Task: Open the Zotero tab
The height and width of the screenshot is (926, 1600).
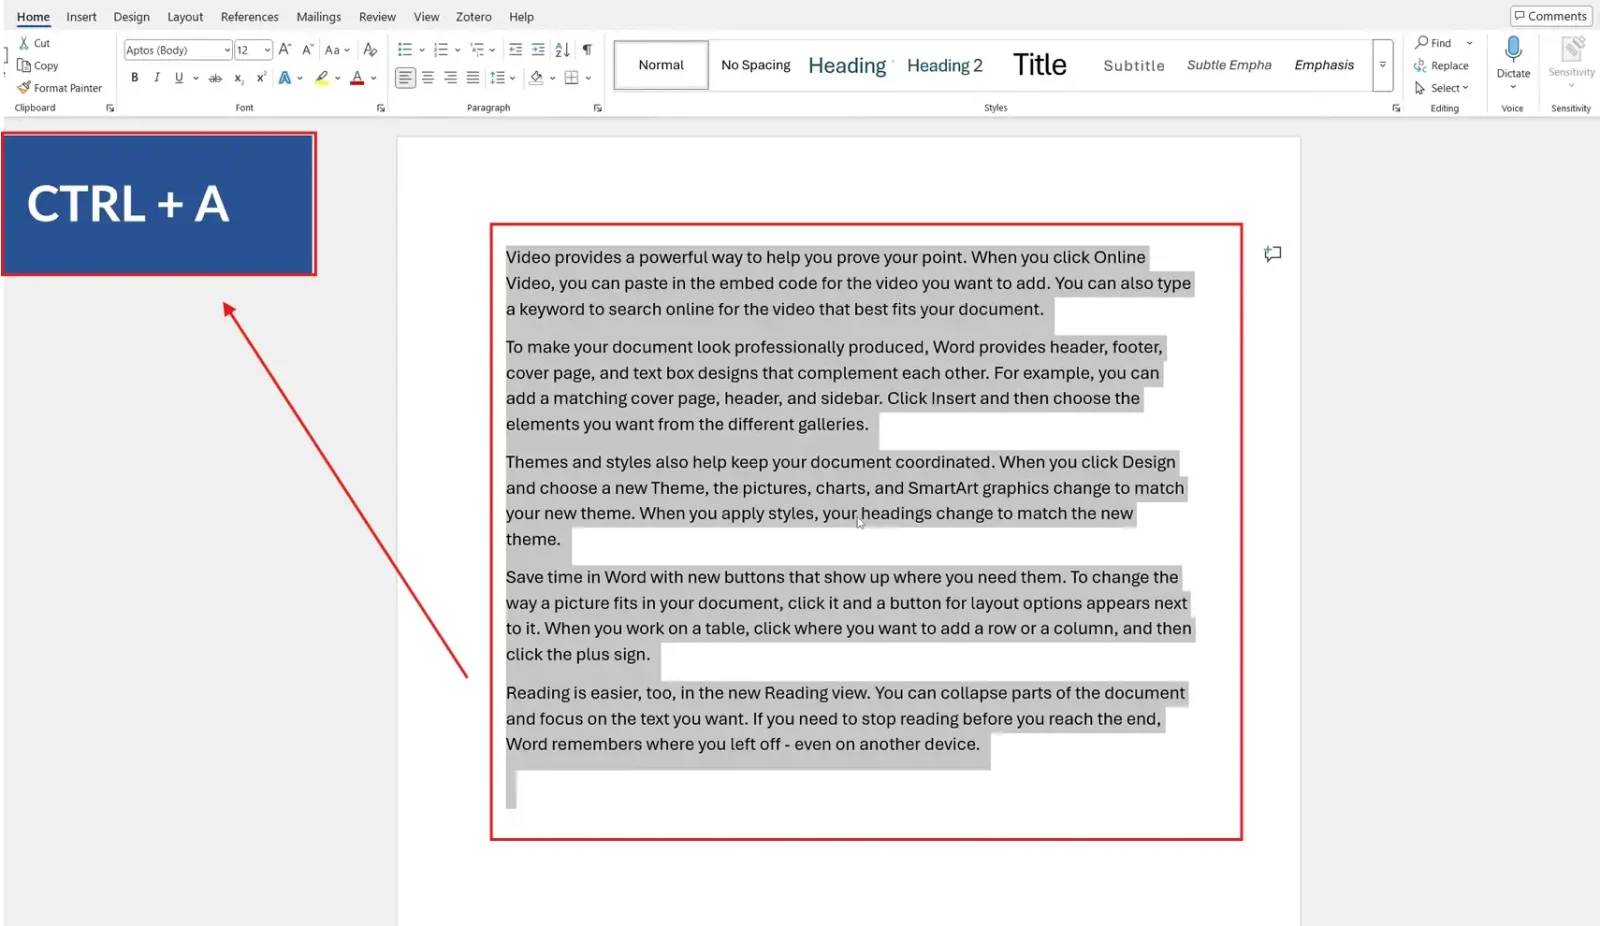Action: [x=474, y=17]
